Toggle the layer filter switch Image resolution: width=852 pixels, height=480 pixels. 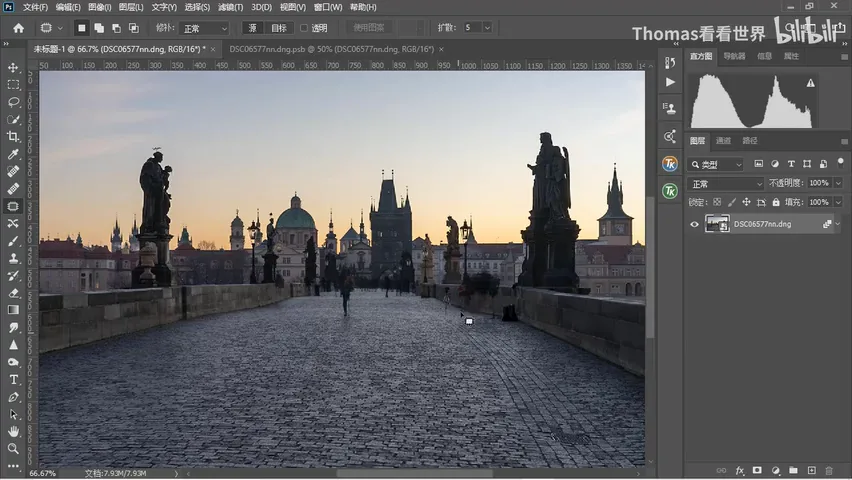[x=841, y=163]
